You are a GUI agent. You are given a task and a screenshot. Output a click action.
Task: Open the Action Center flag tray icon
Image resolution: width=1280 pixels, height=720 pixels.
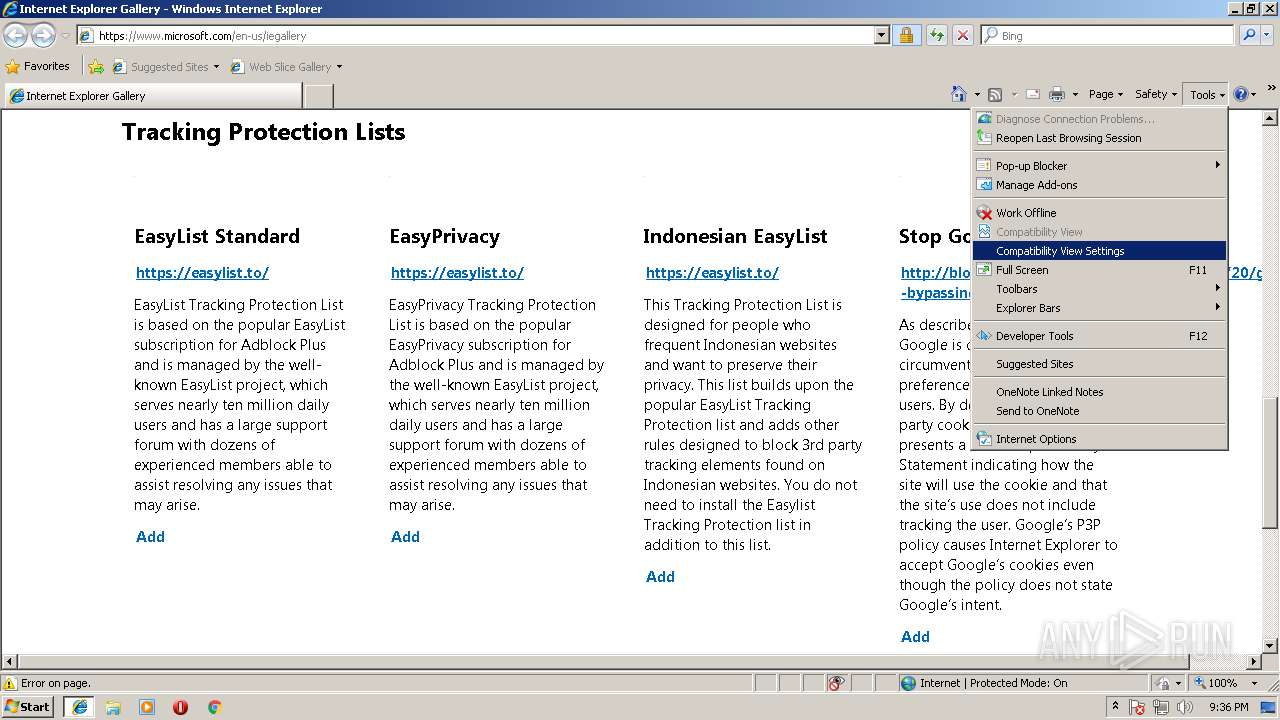1137,707
